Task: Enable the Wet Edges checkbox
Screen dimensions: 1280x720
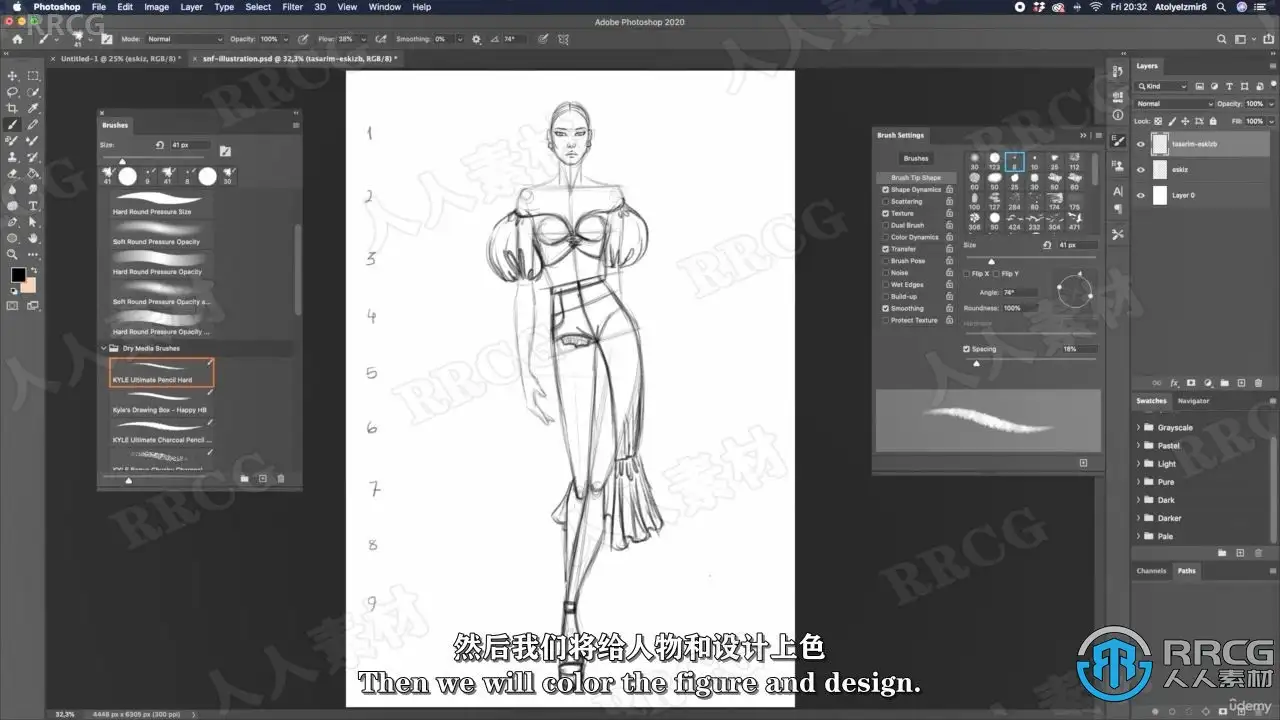Action: coord(885,285)
